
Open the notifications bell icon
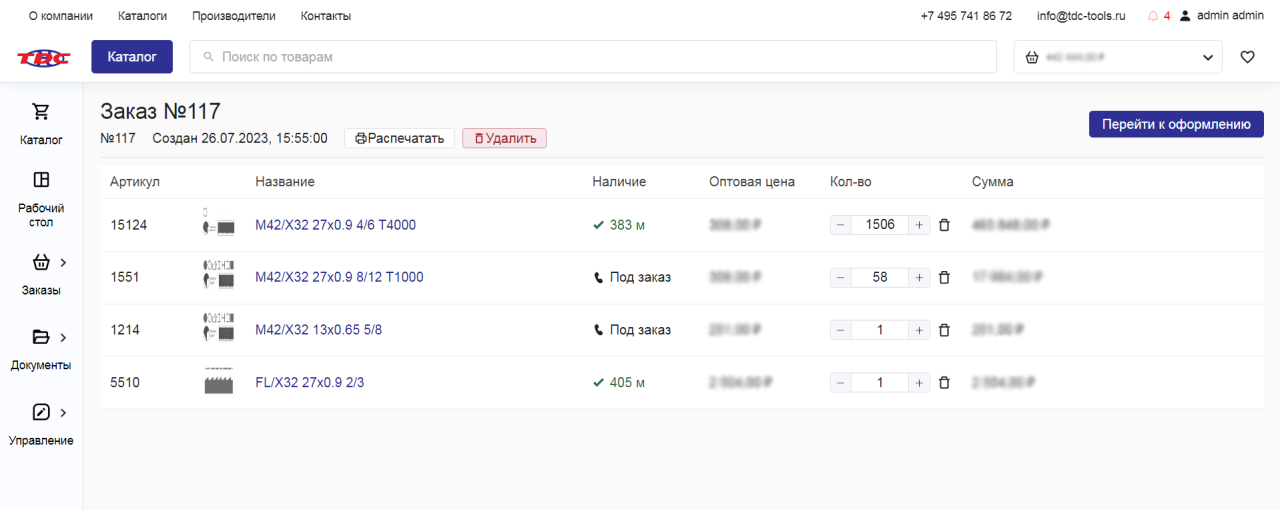[x=1153, y=16]
